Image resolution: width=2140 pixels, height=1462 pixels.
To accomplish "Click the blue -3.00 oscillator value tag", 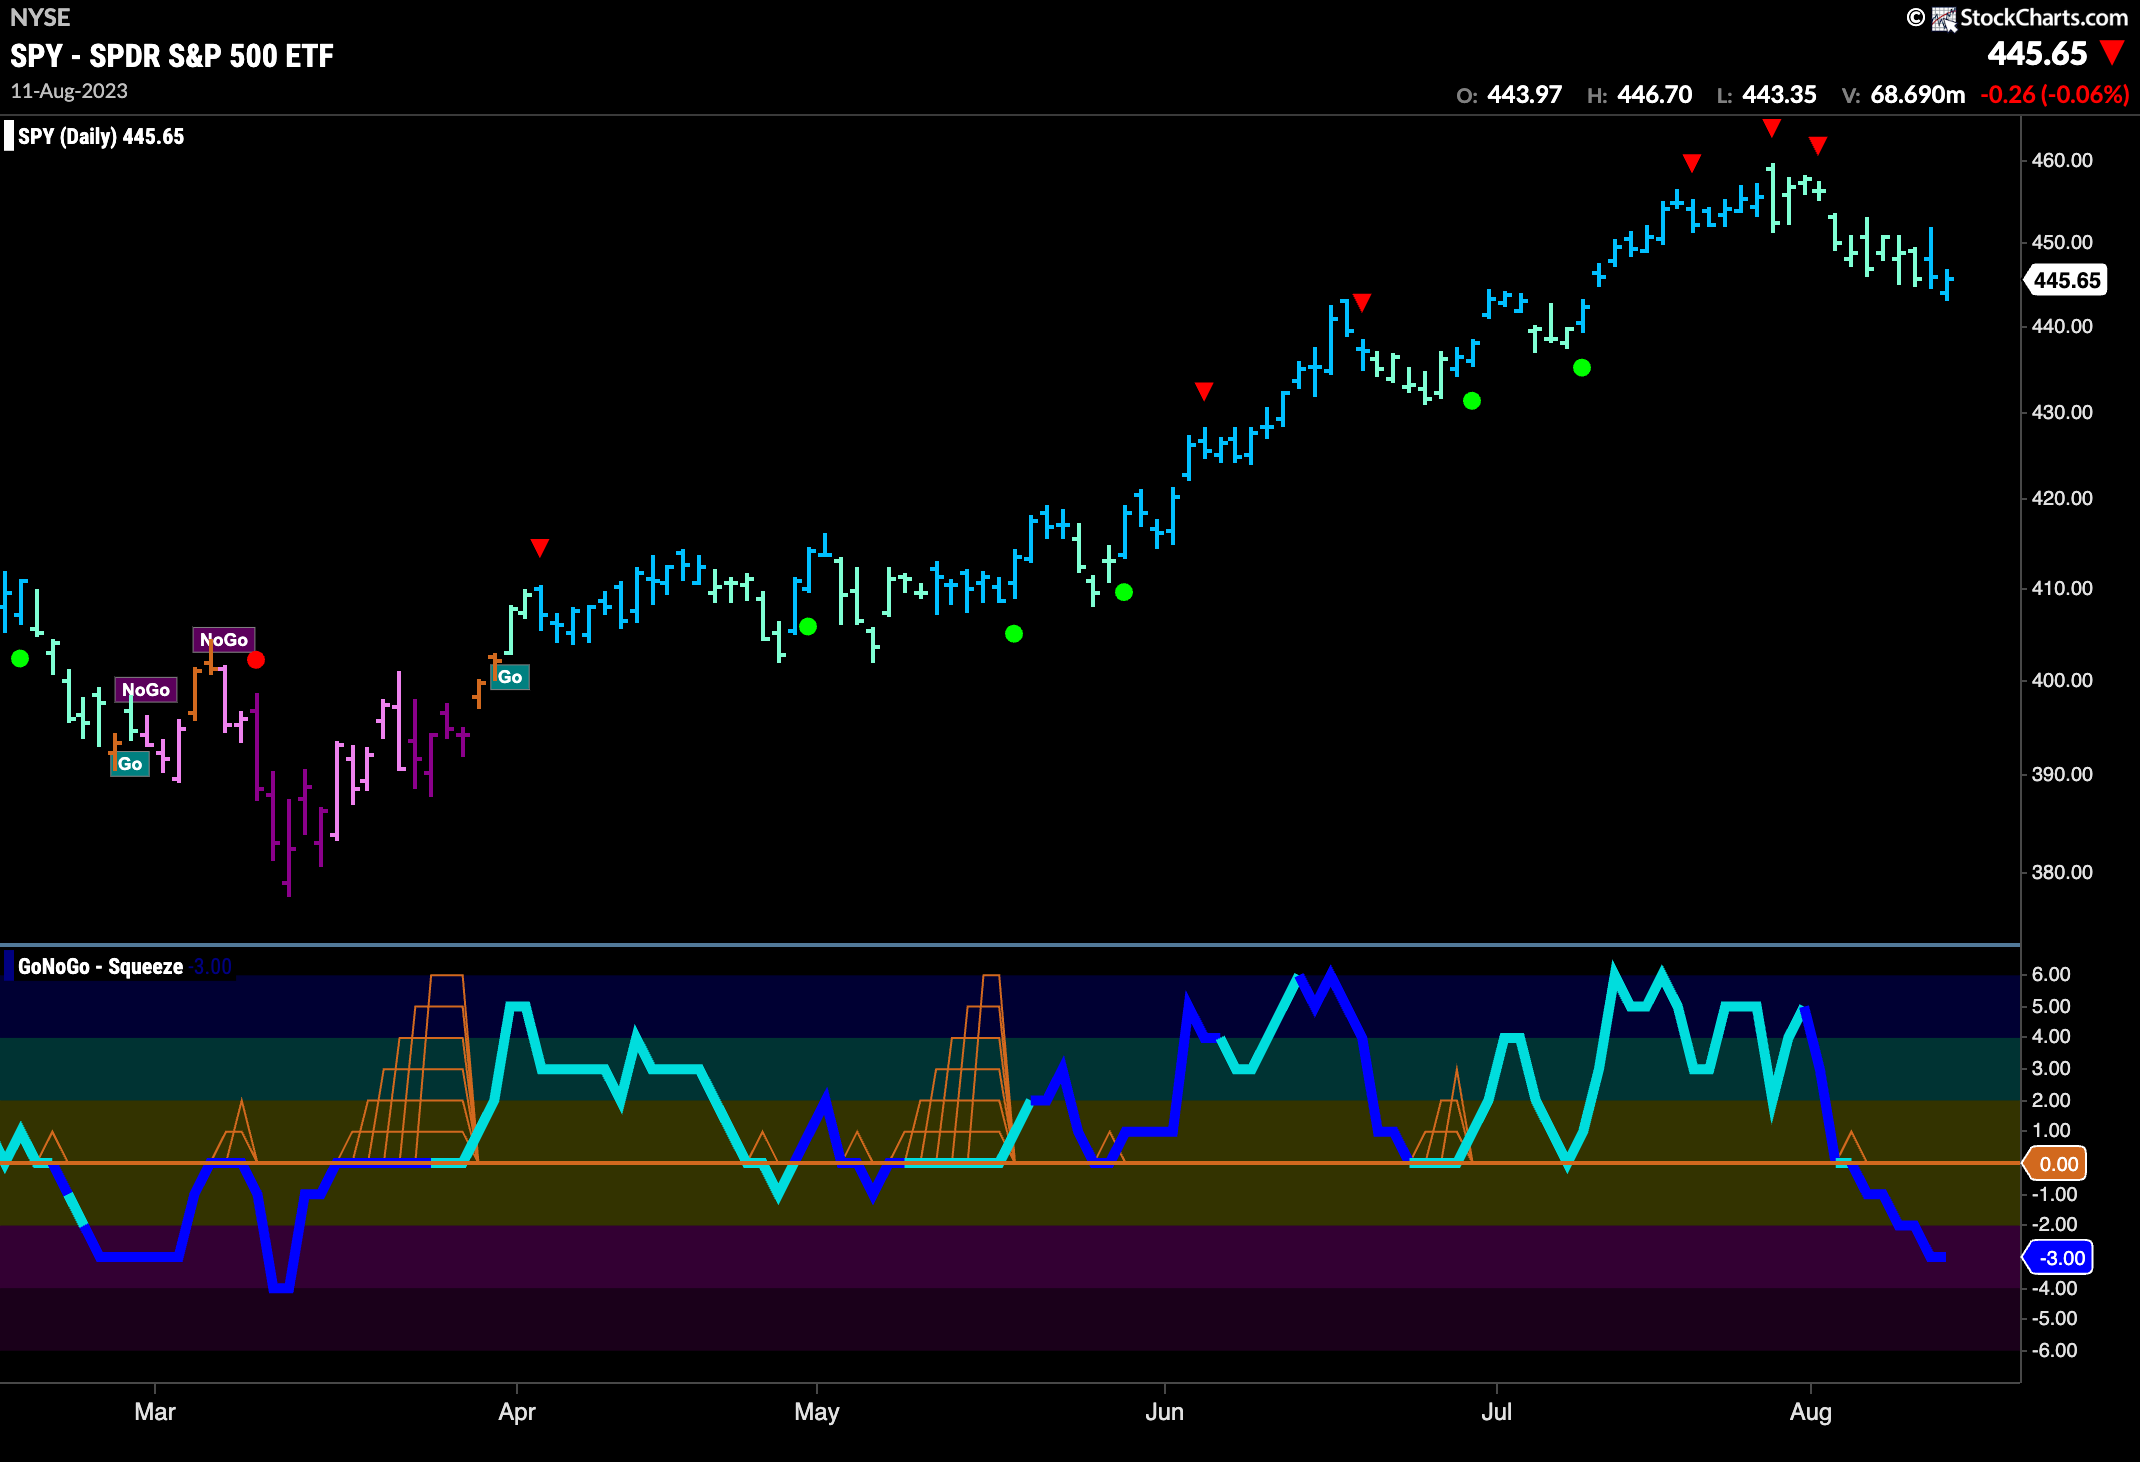I will (2059, 1258).
